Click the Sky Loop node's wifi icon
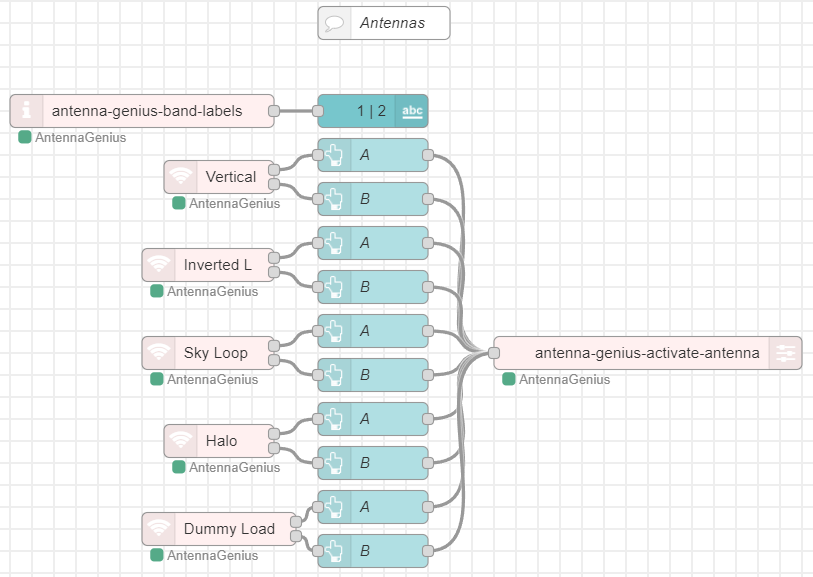The image size is (813, 577). point(159,353)
